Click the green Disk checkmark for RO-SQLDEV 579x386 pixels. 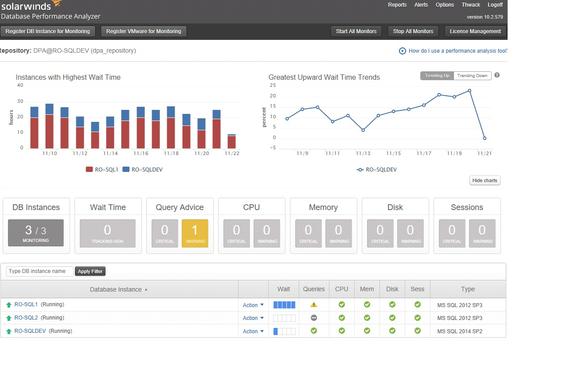[x=392, y=331]
